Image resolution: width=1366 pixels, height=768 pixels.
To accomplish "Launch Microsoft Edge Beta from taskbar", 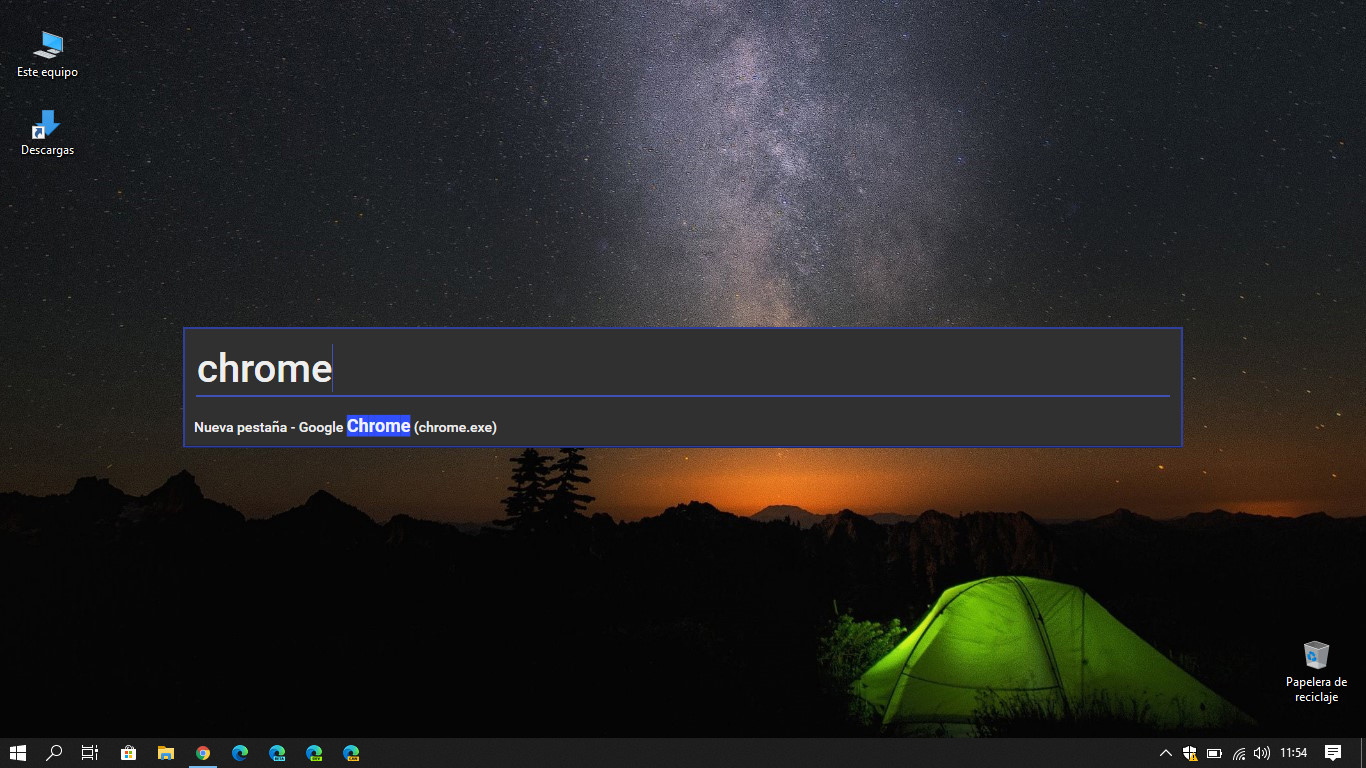I will click(x=277, y=753).
